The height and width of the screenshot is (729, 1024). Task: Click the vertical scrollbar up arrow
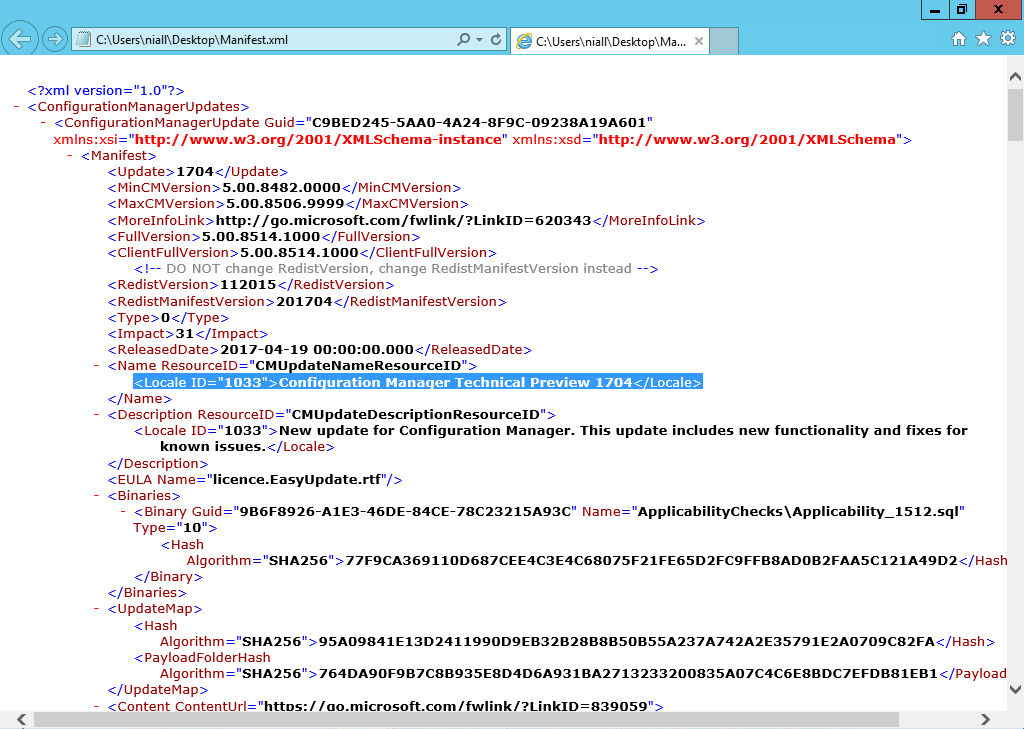(1015, 76)
